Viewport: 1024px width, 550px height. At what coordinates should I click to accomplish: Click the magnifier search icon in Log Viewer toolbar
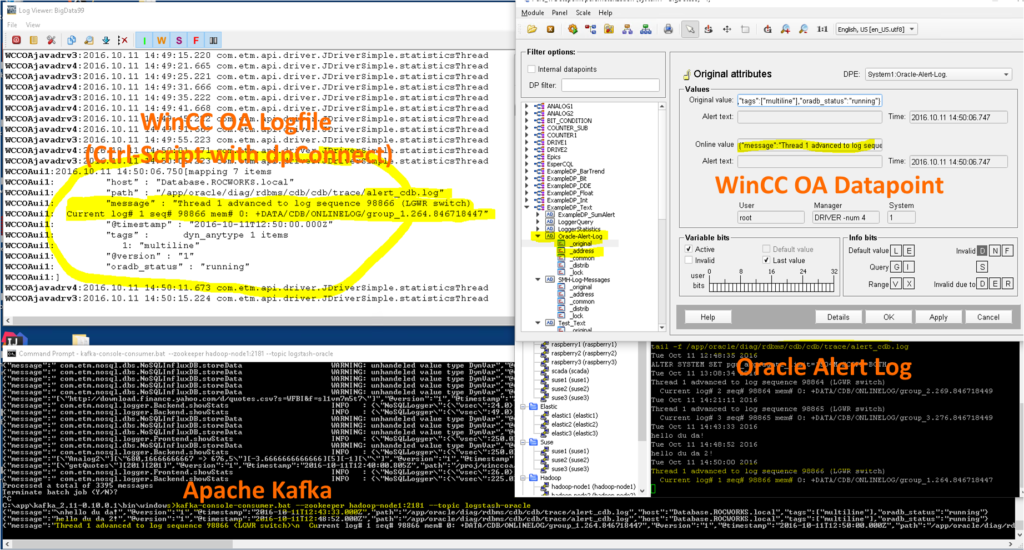tap(89, 40)
